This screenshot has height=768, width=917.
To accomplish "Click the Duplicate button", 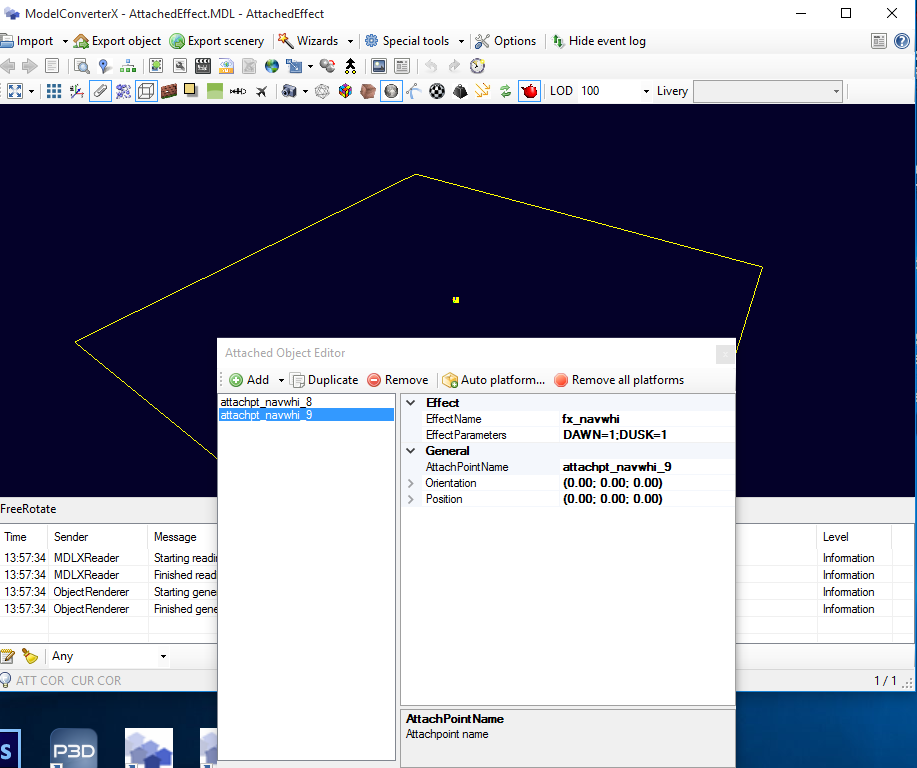I will click(325, 380).
